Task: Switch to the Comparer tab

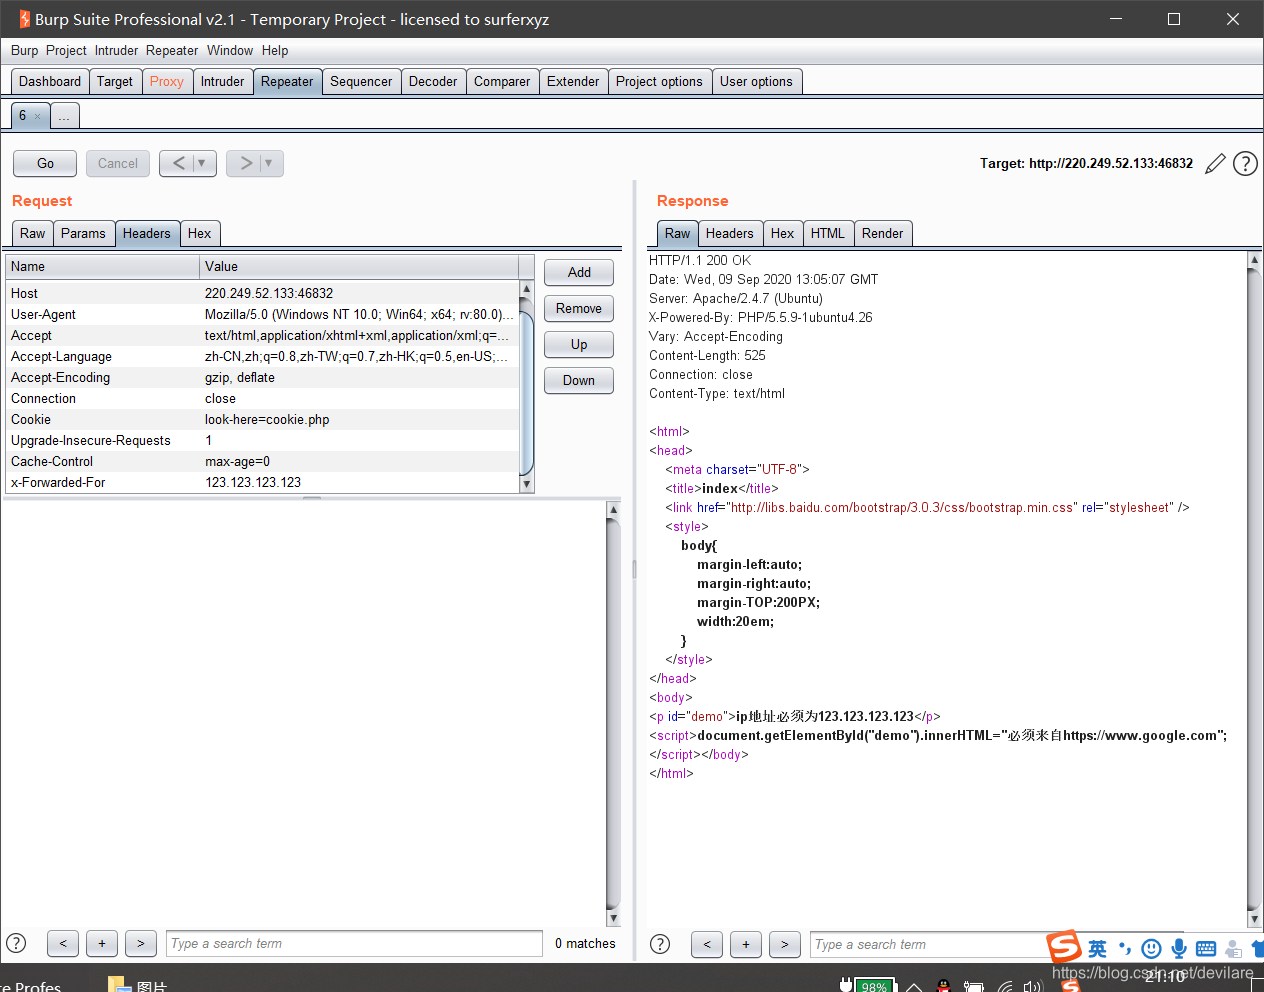Action: click(502, 82)
